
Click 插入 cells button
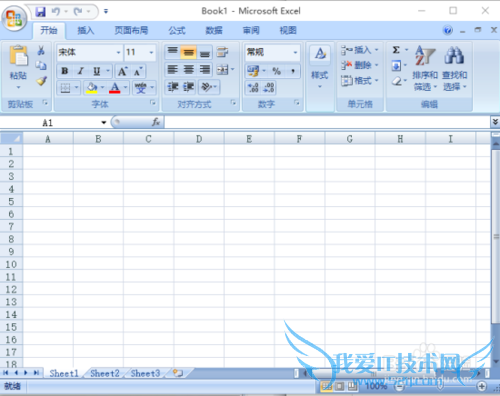(x=360, y=50)
